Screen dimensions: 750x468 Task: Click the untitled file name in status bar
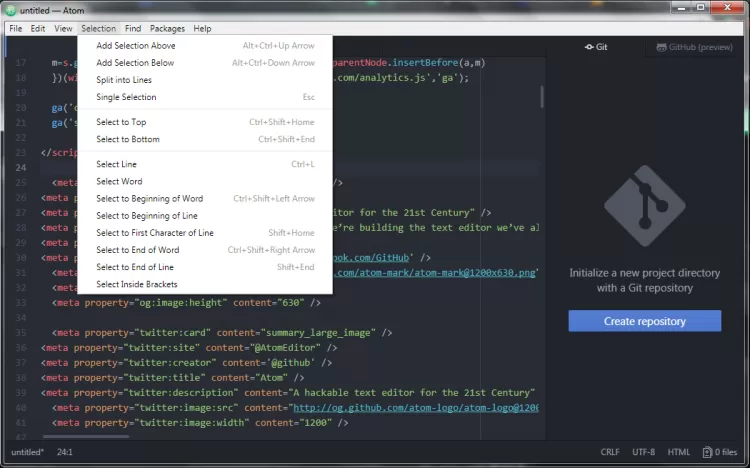click(27, 452)
